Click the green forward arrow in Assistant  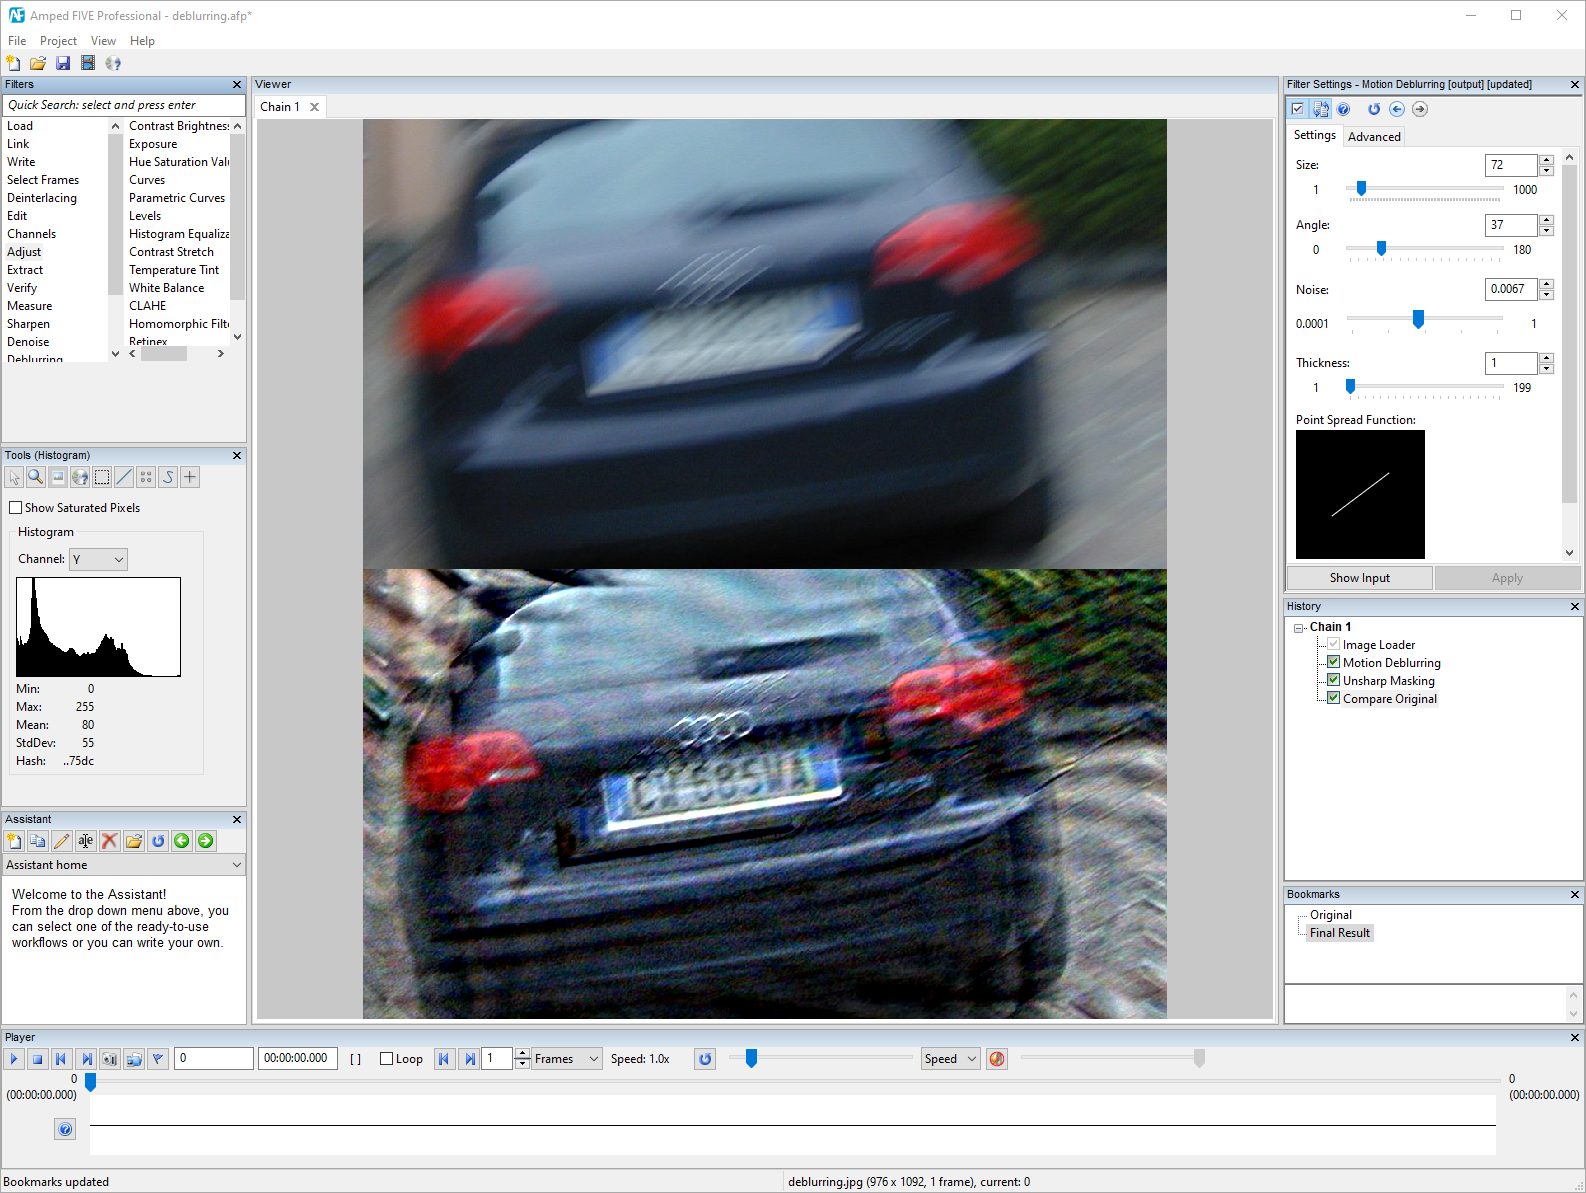(x=206, y=841)
